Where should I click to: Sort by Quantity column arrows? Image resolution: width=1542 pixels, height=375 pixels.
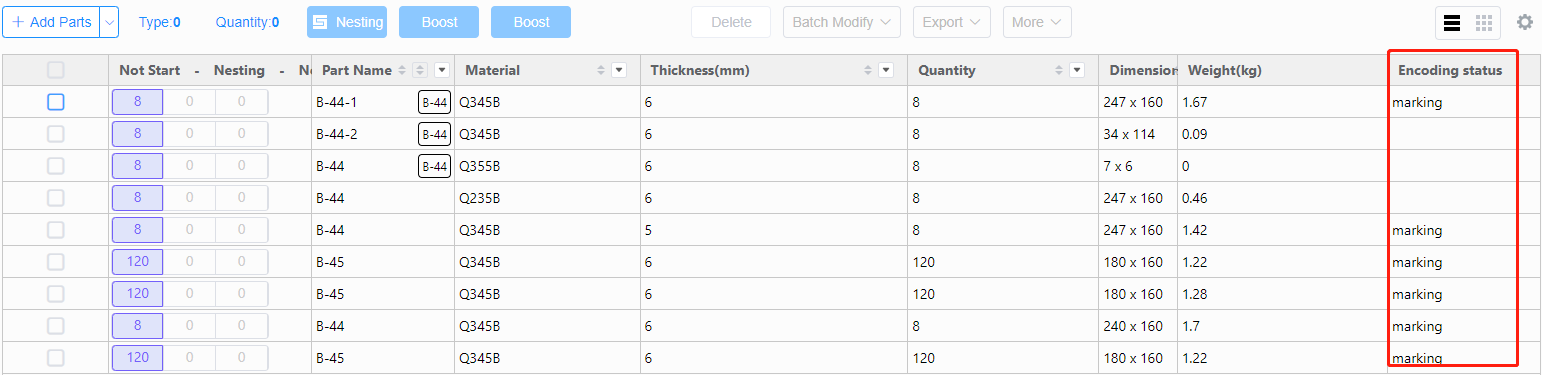tap(1059, 70)
